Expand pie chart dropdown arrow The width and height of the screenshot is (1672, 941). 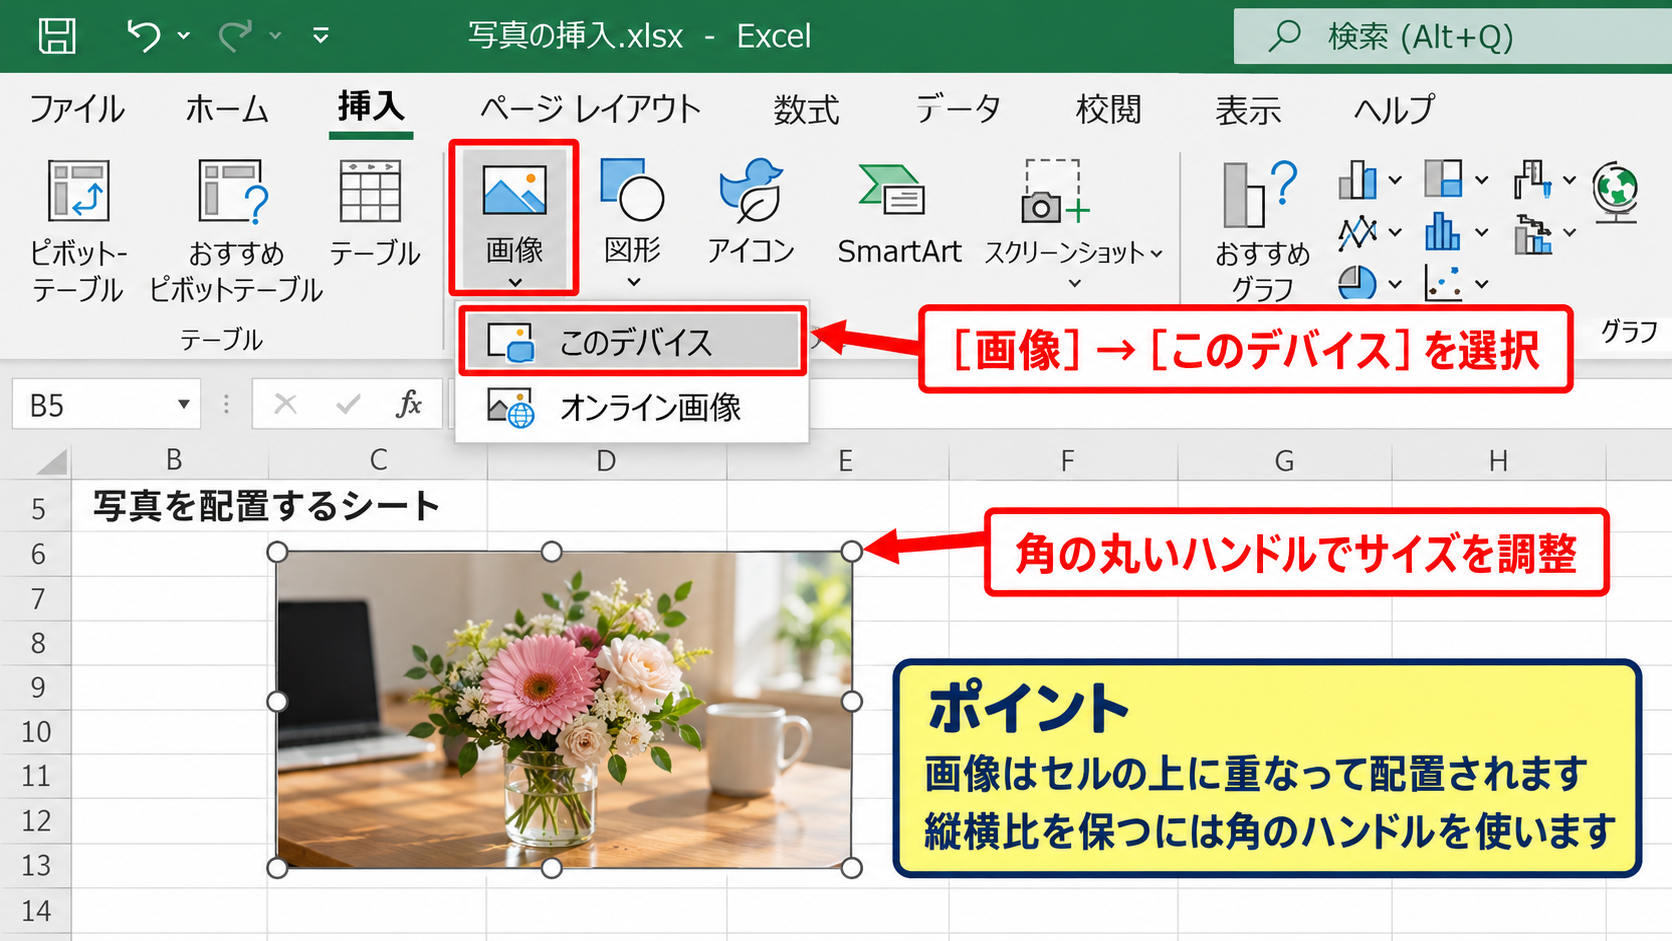(1395, 284)
